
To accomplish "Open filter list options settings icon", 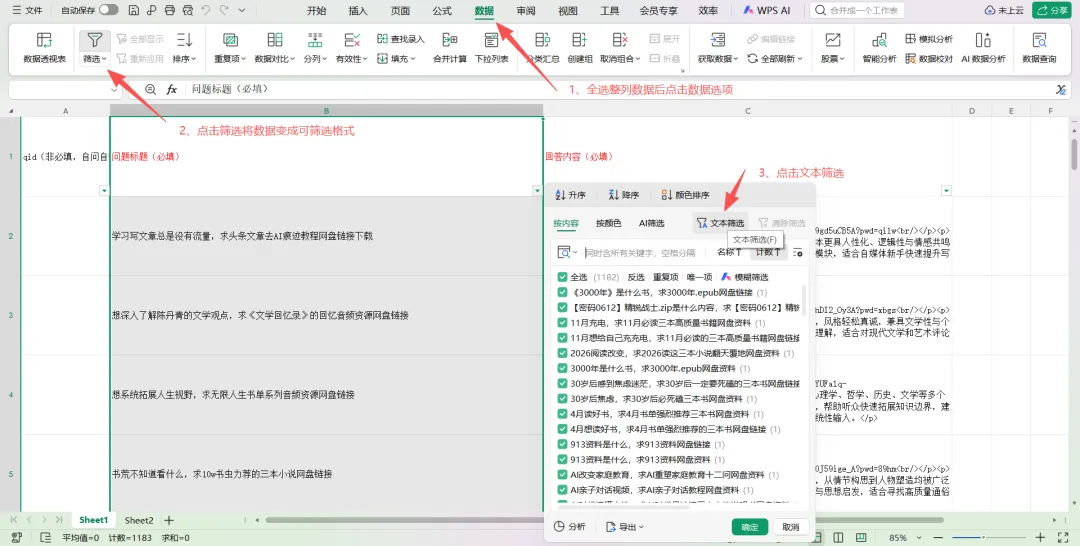I will click(x=797, y=253).
